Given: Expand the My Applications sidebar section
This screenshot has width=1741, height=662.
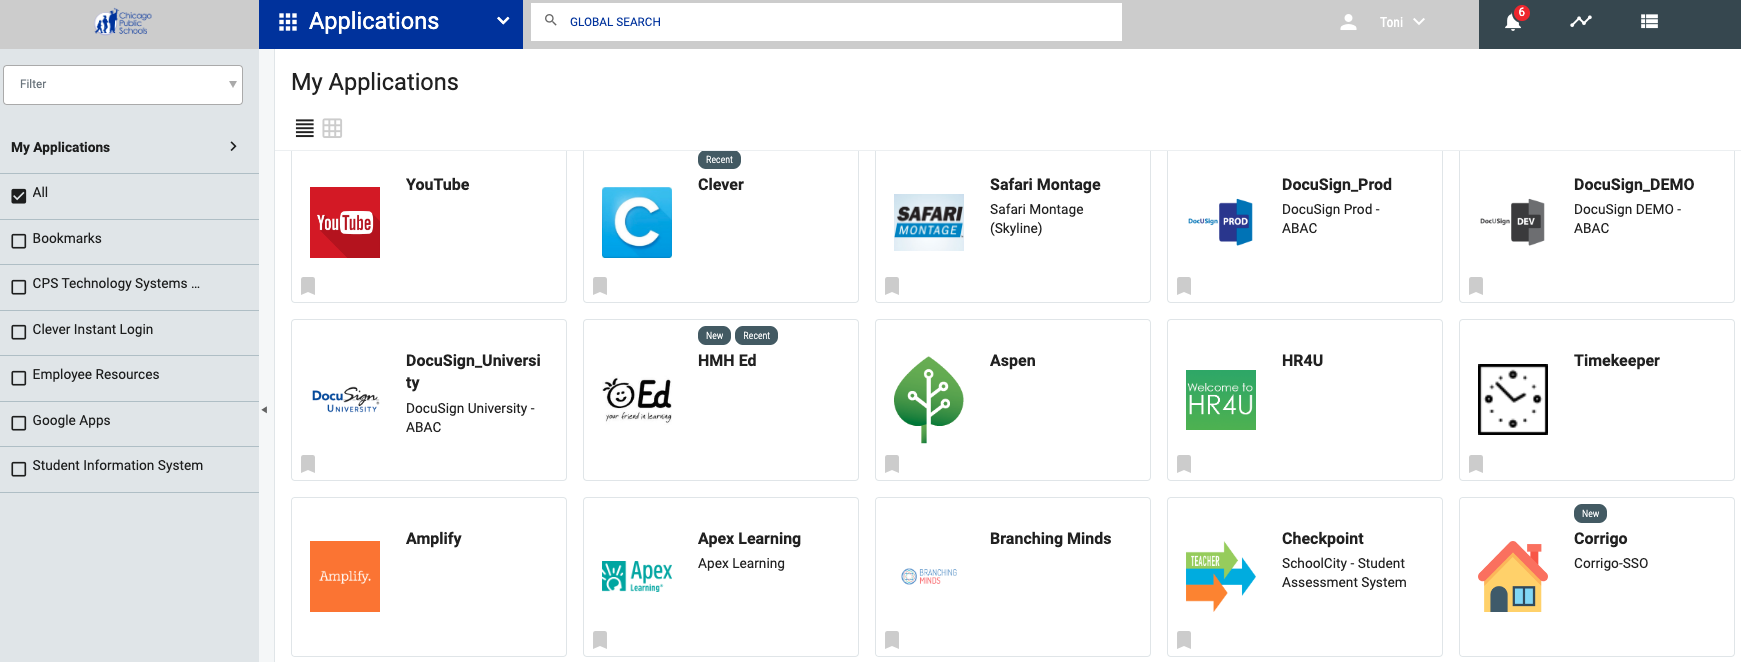Looking at the screenshot, I should tap(233, 147).
